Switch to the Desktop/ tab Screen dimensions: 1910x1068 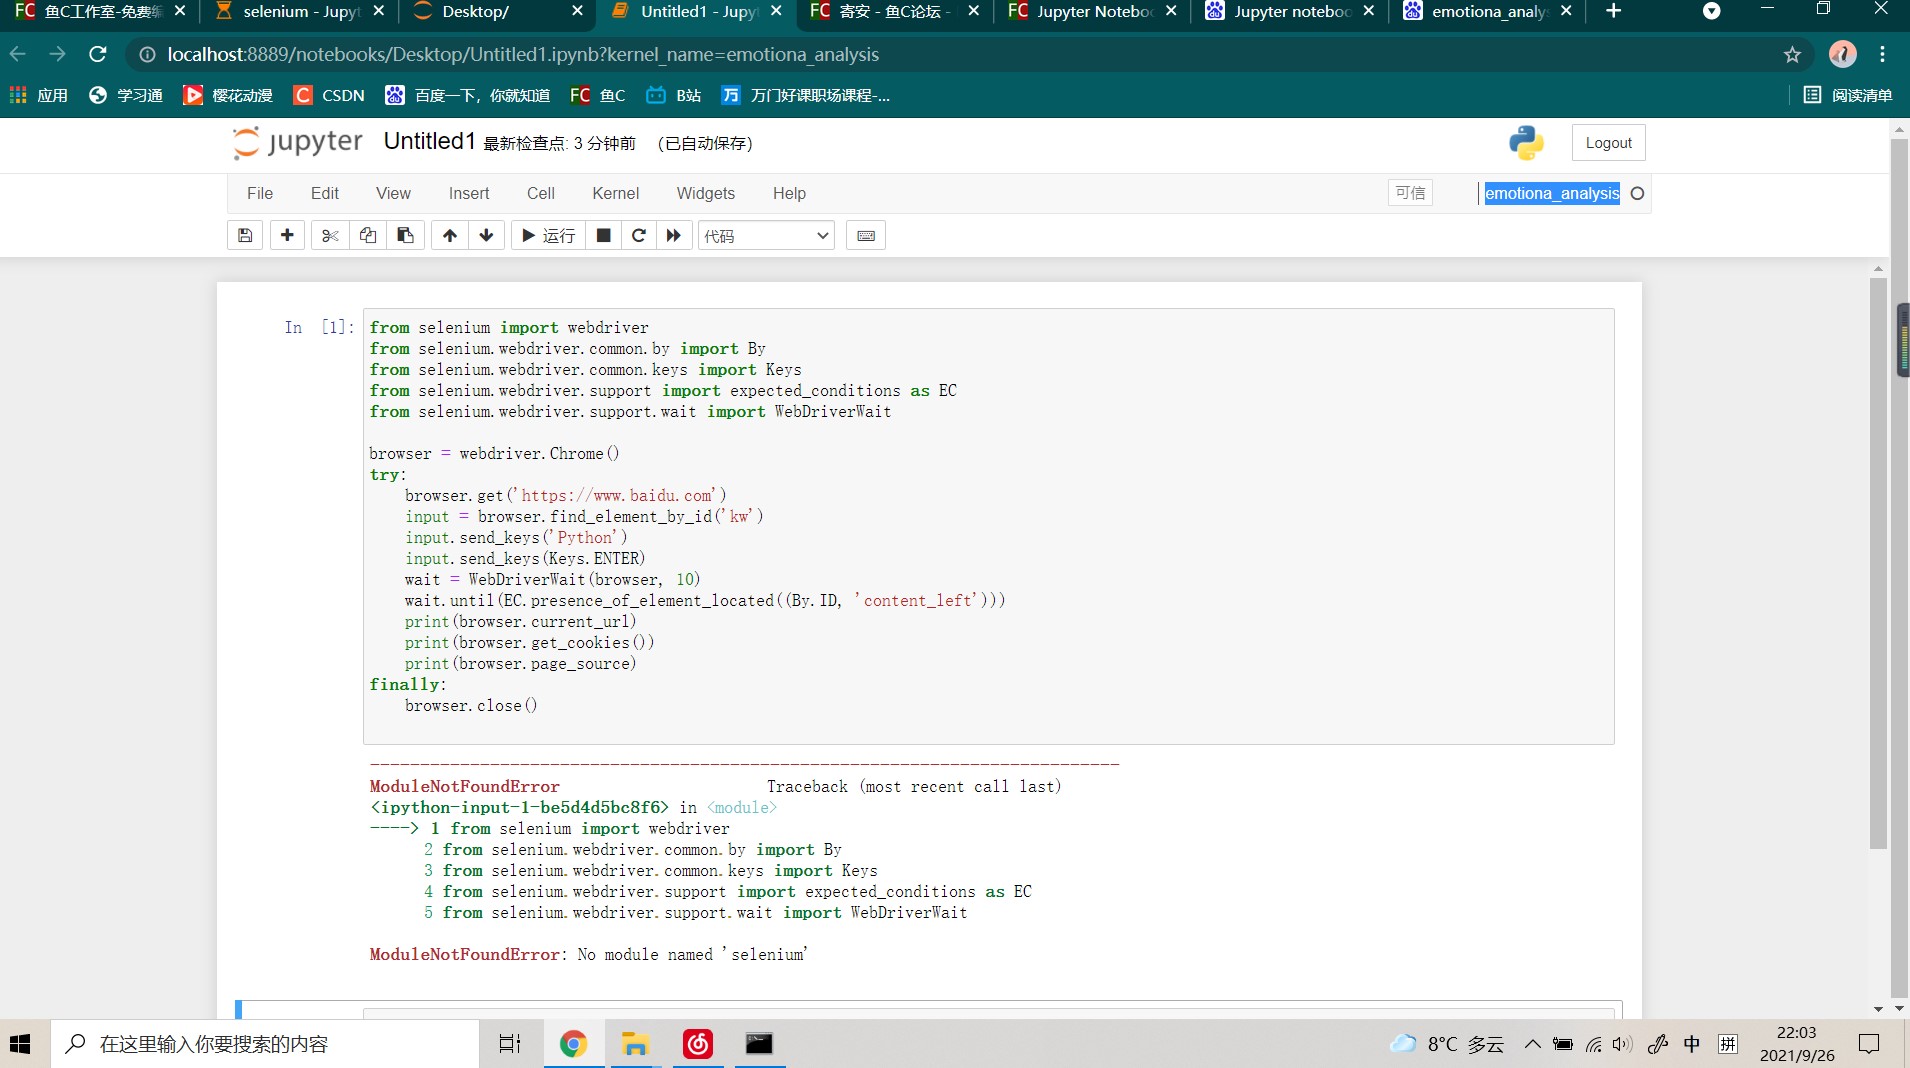497,12
